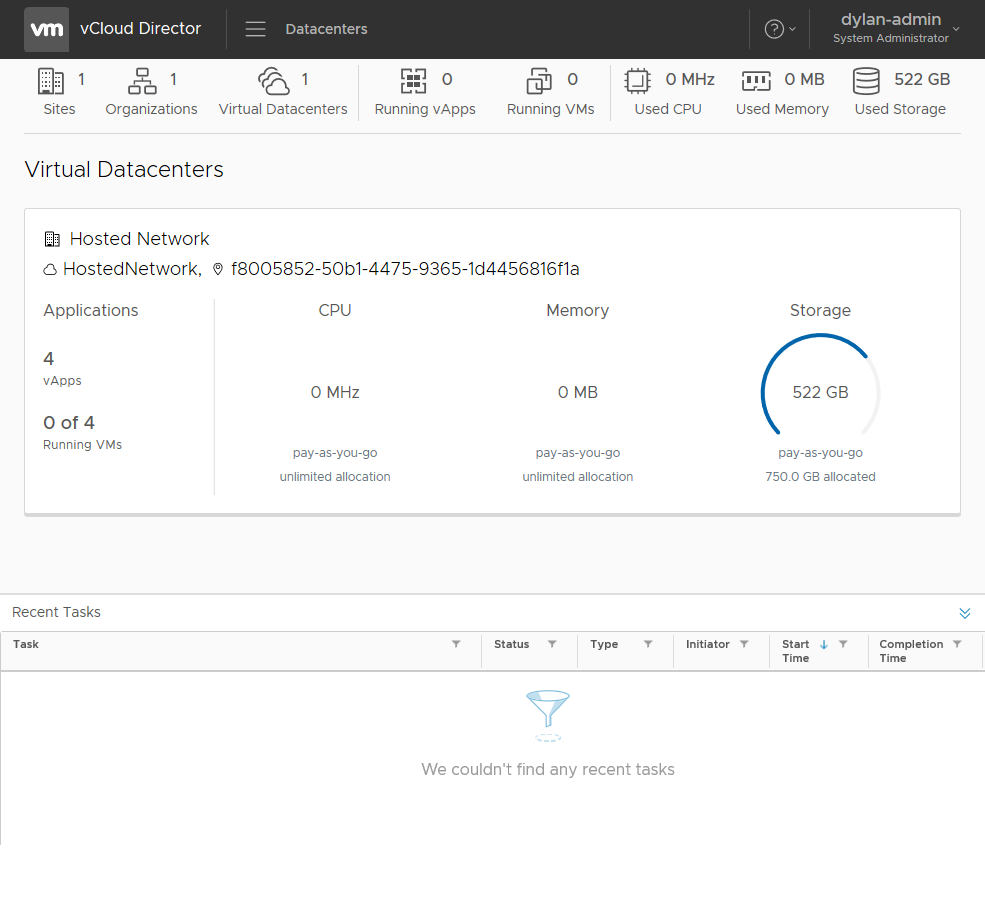Open the Hosted Network datacenter card title
Viewport: 985px width, 911px height.
click(x=139, y=239)
